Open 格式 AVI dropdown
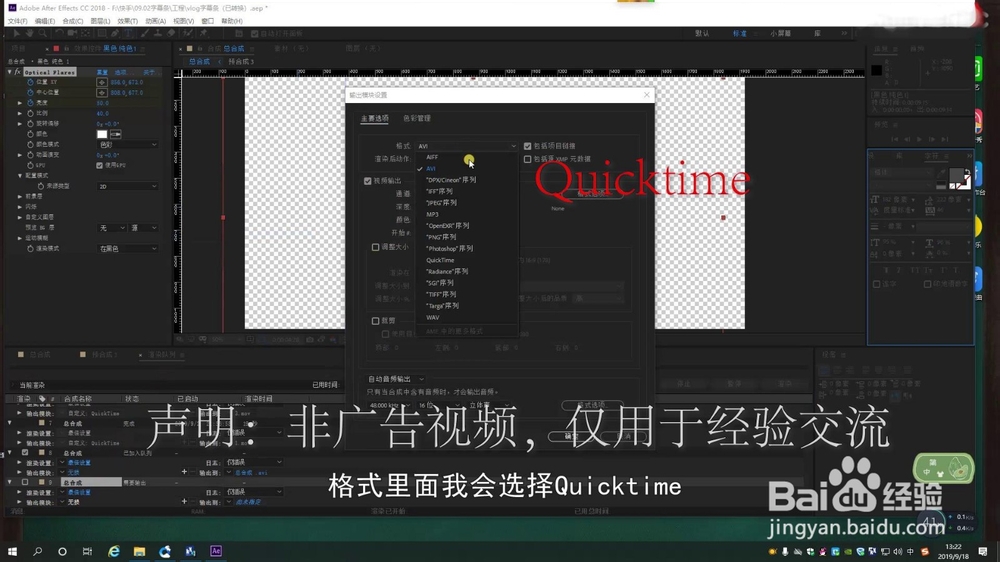 pos(467,146)
